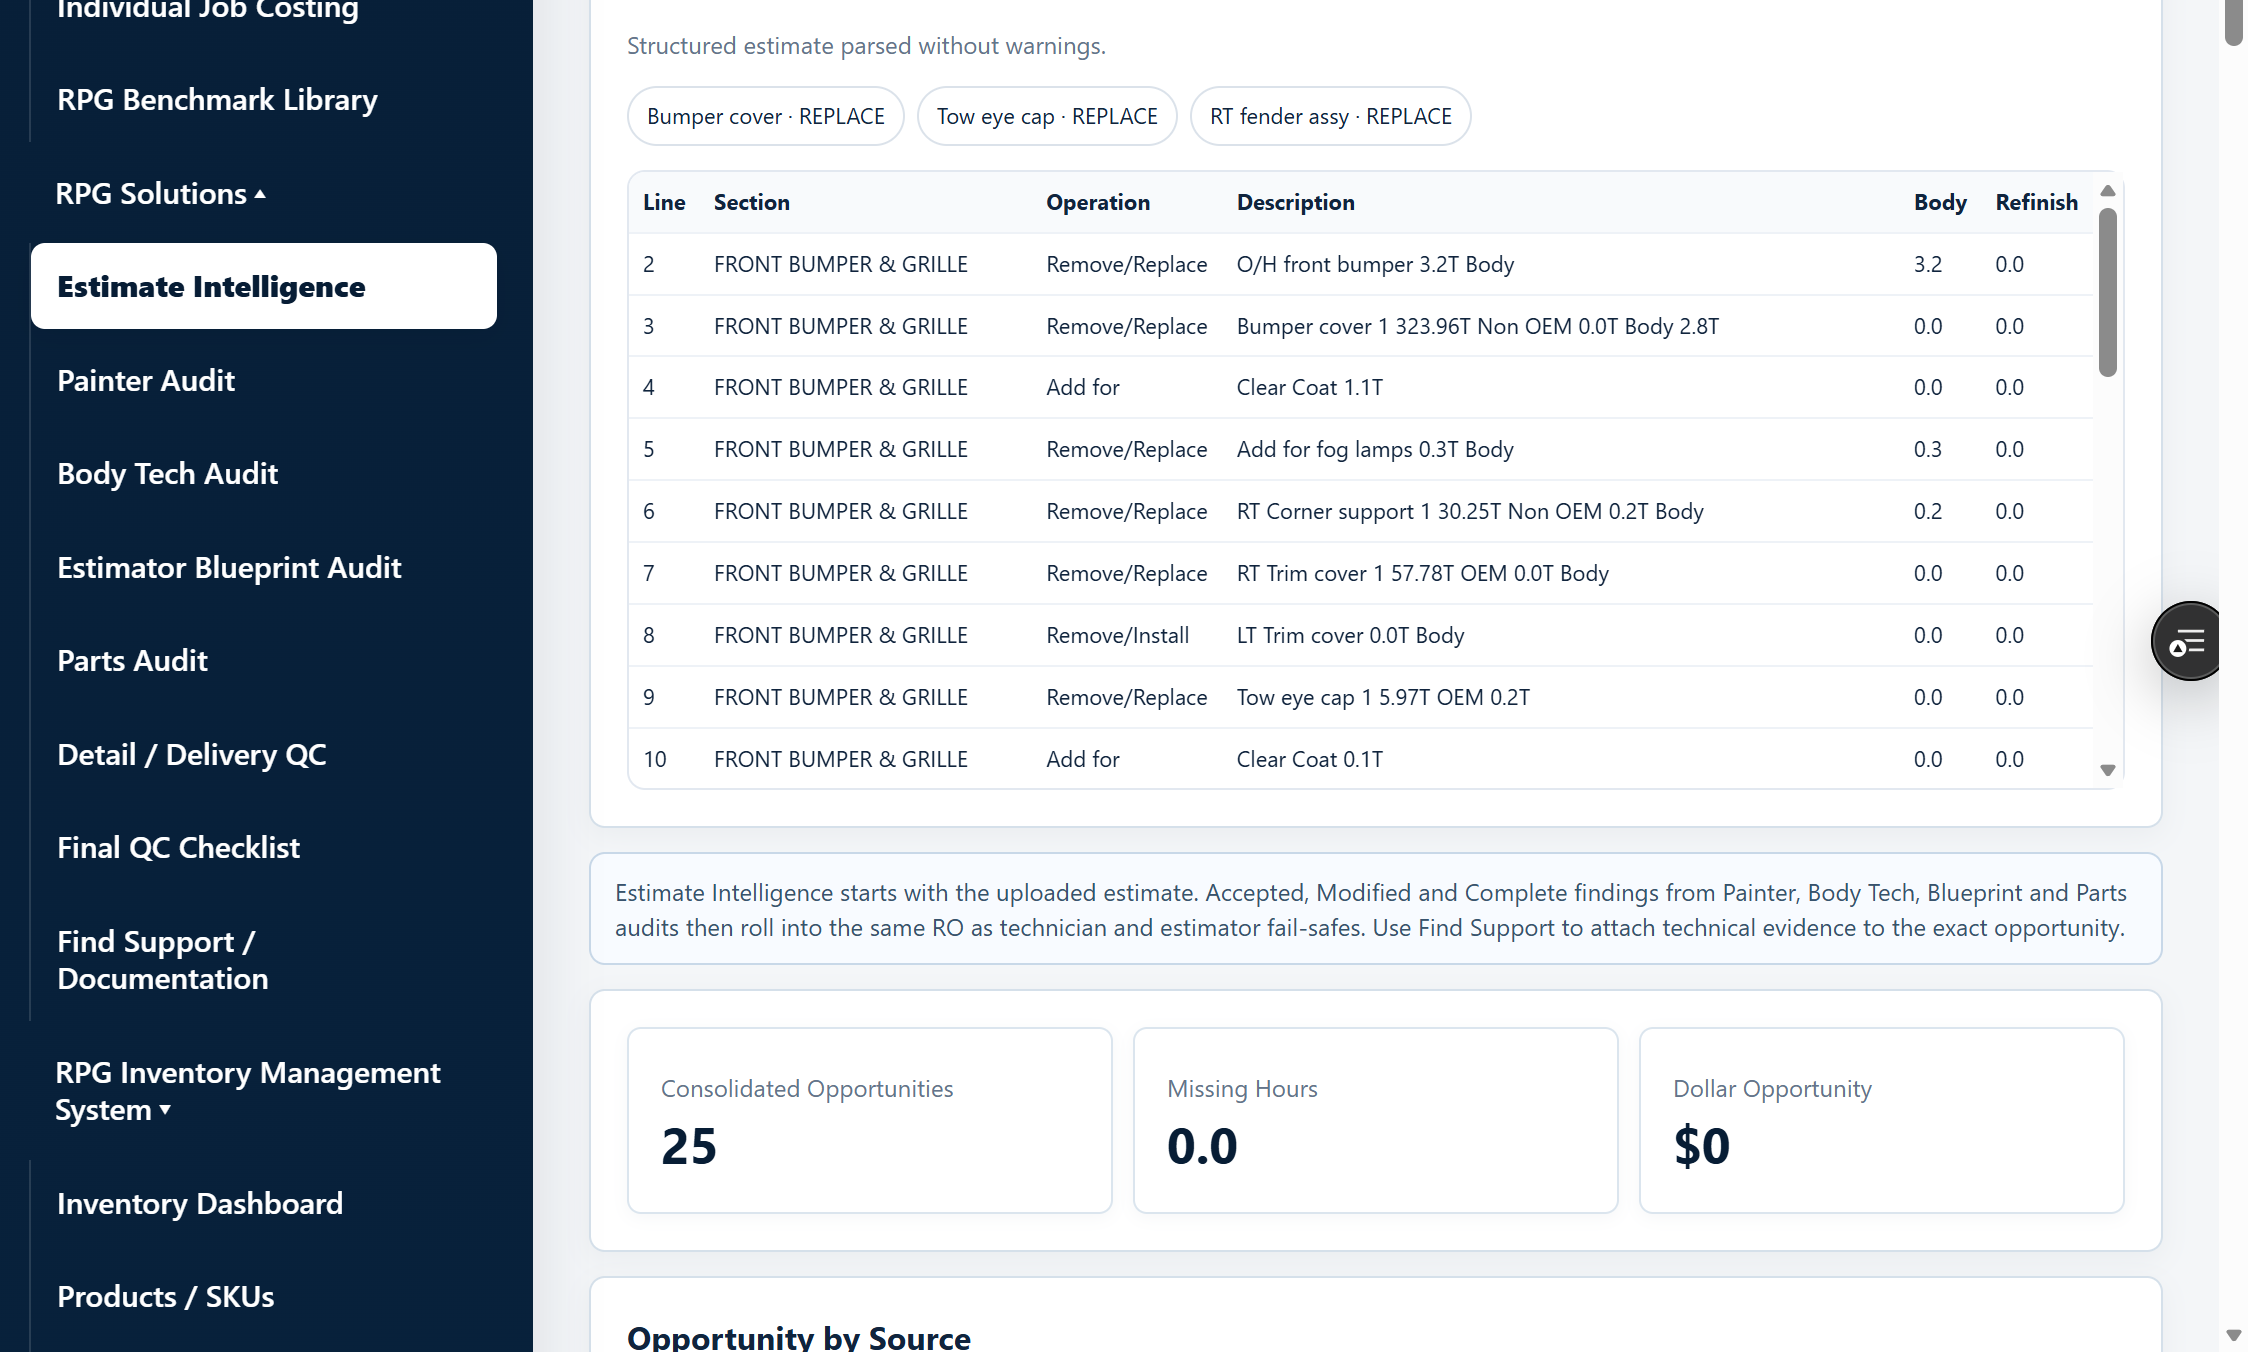Click the table scroll-down arrow
The height and width of the screenshot is (1352, 2248).
[2108, 770]
